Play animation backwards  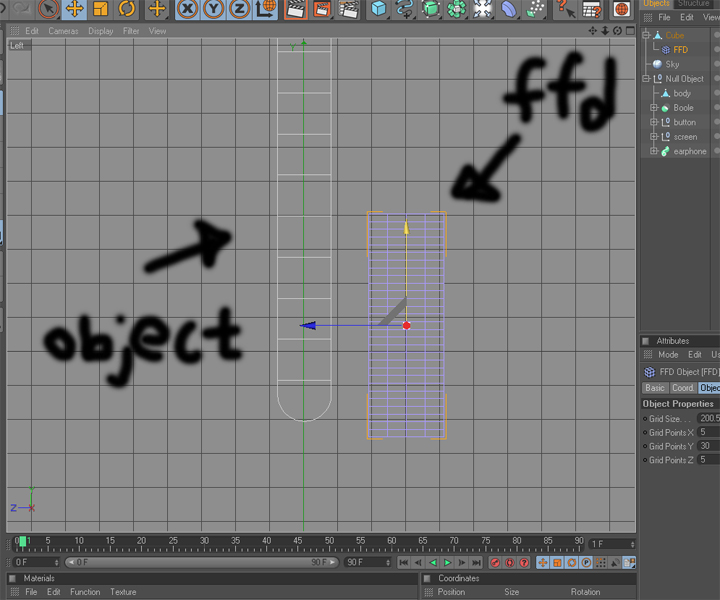click(433, 562)
